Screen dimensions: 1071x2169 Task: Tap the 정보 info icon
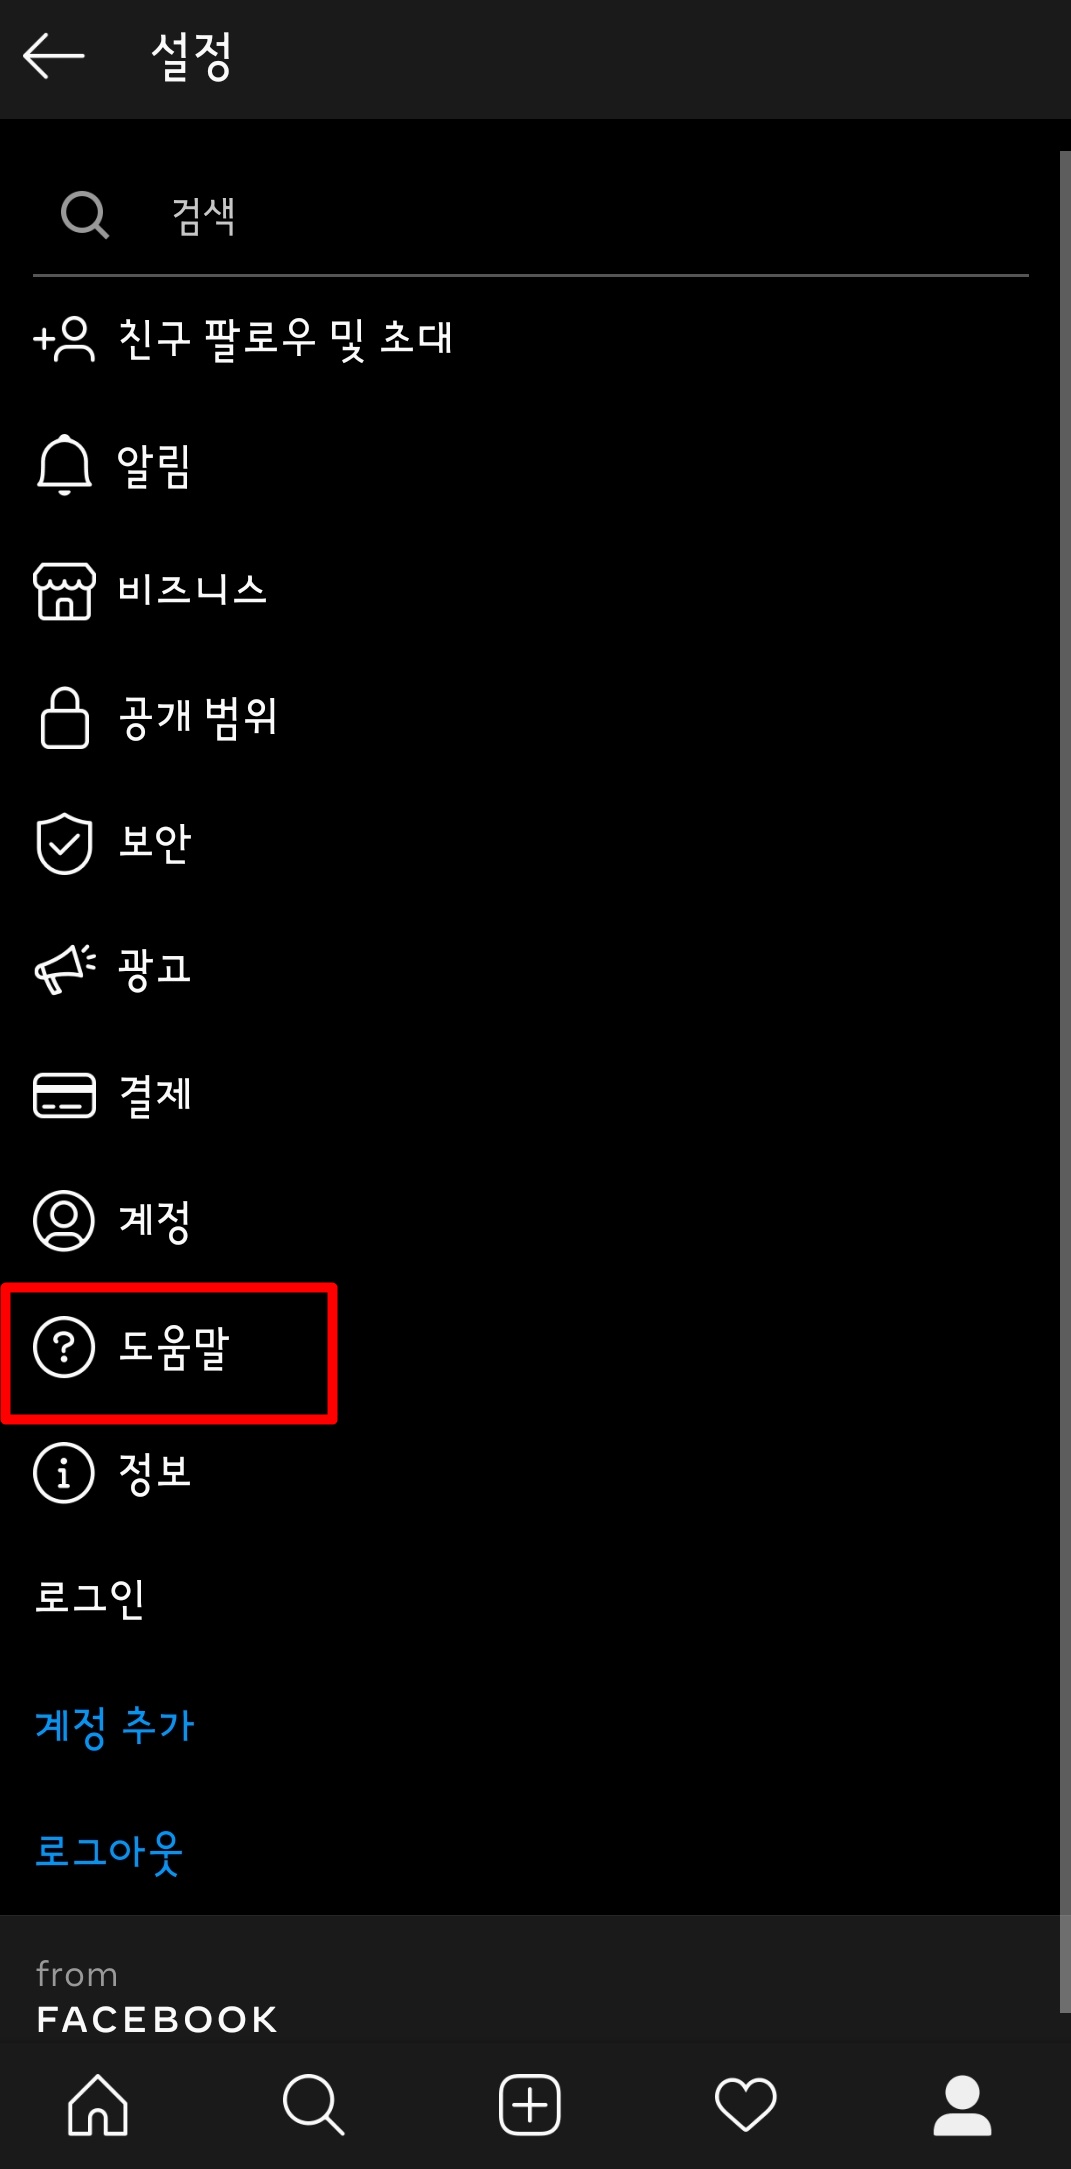64,1473
